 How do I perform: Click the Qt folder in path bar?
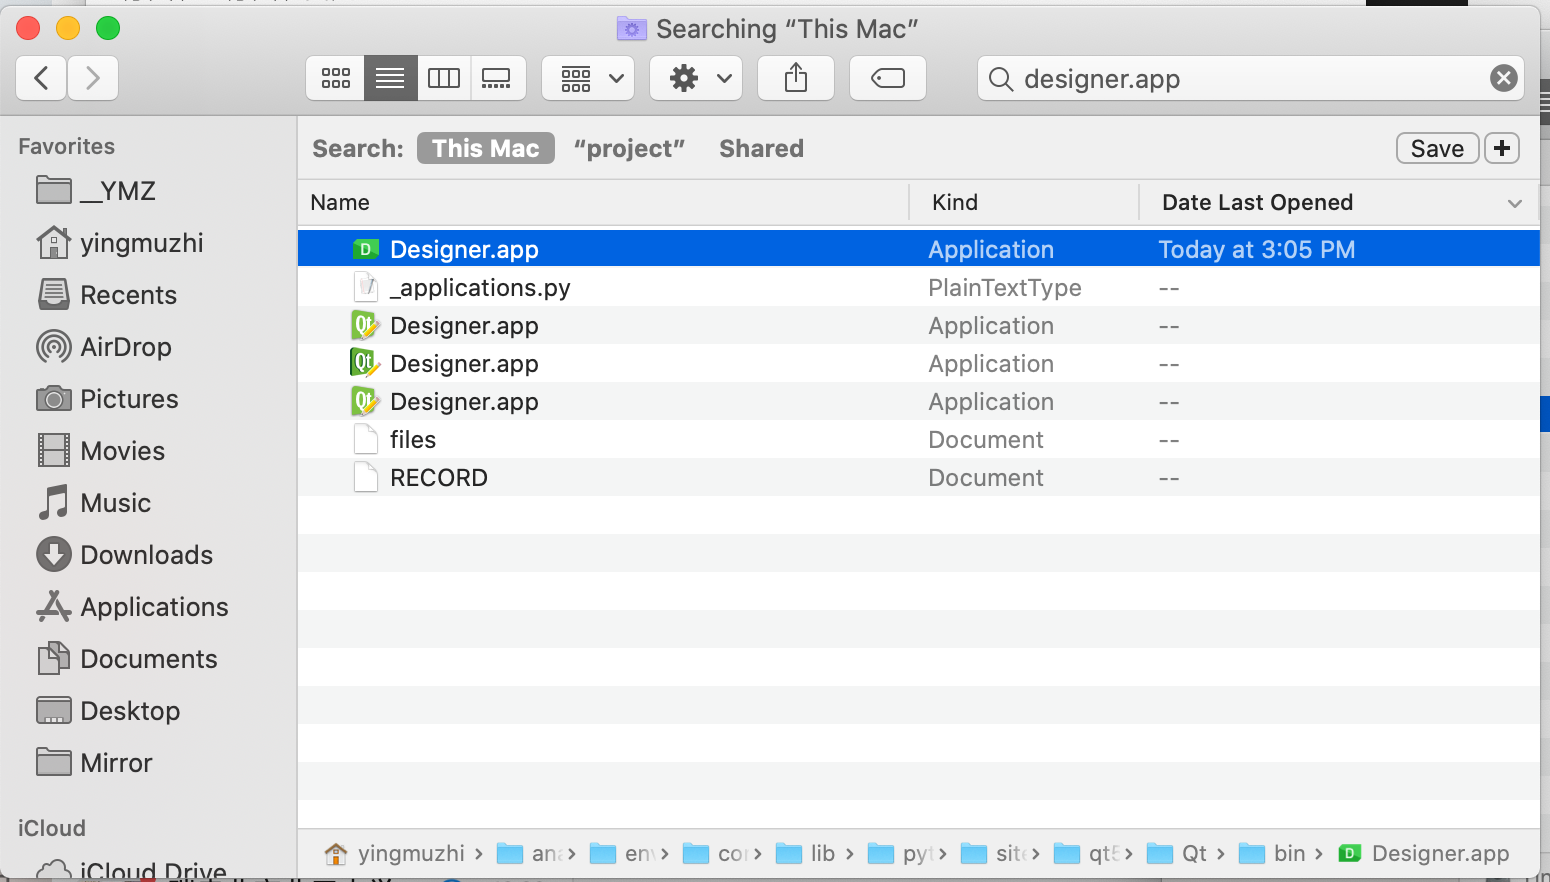[x=1177, y=853]
